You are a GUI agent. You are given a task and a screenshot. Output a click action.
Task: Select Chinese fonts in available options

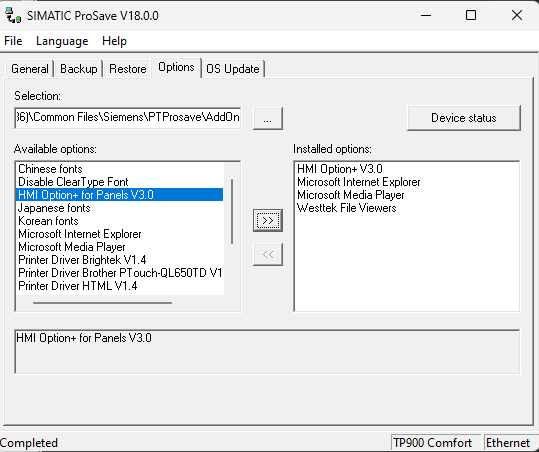coord(50,169)
